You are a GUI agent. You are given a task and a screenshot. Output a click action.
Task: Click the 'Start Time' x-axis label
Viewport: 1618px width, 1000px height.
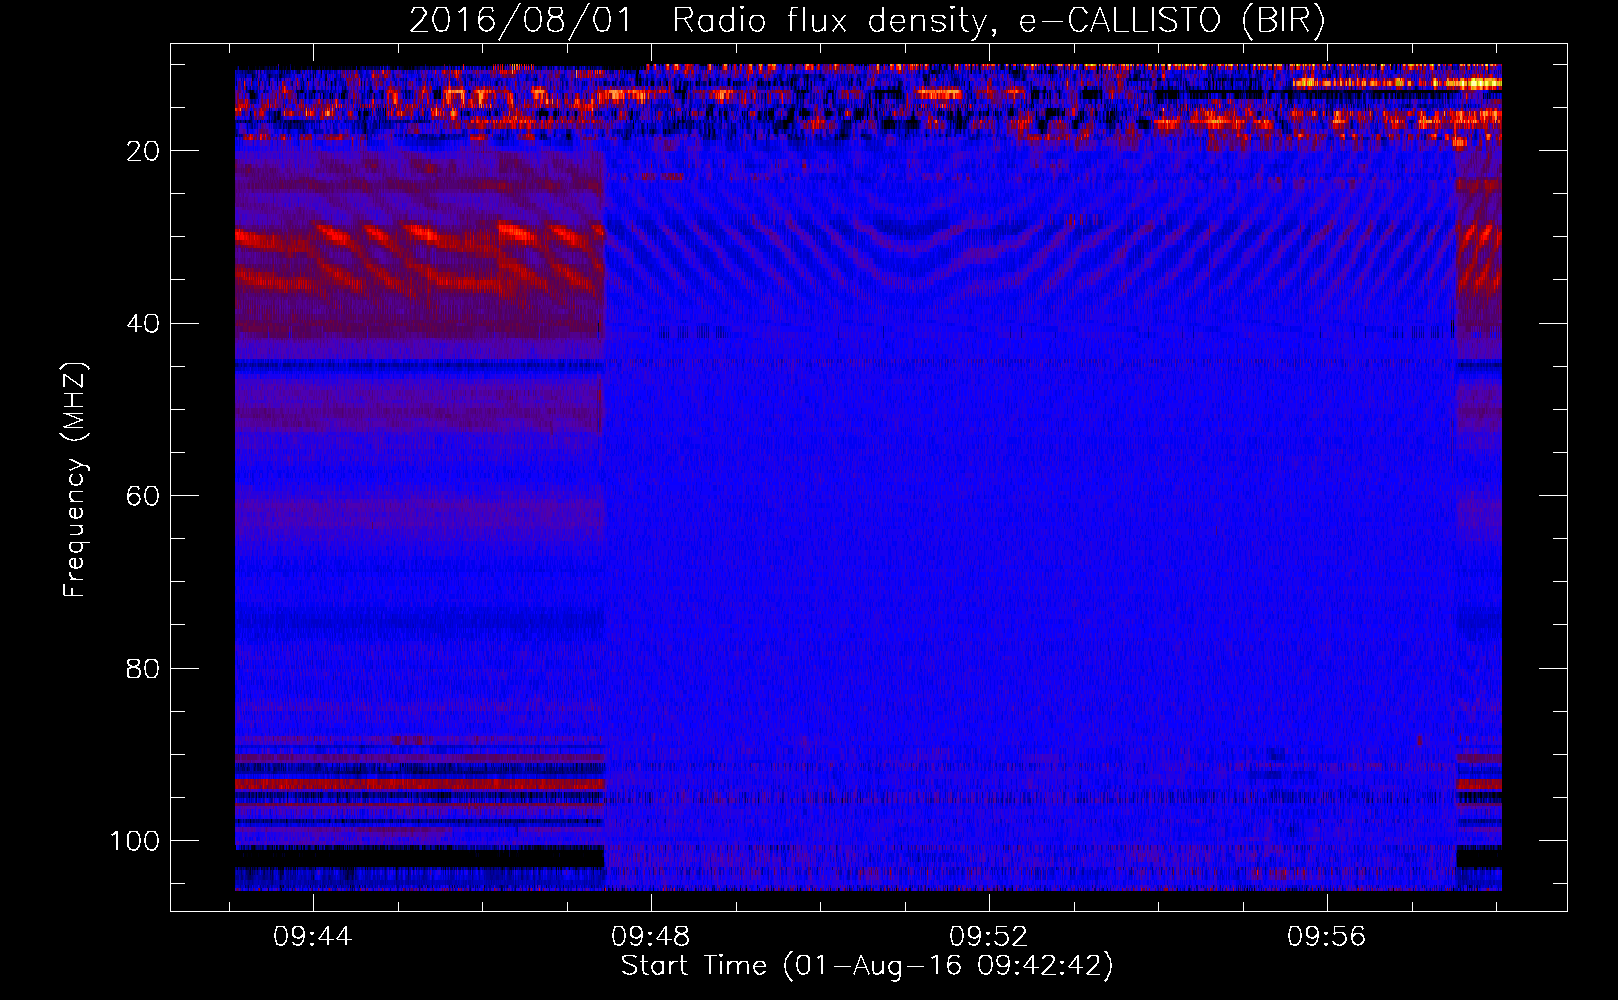tap(867, 966)
